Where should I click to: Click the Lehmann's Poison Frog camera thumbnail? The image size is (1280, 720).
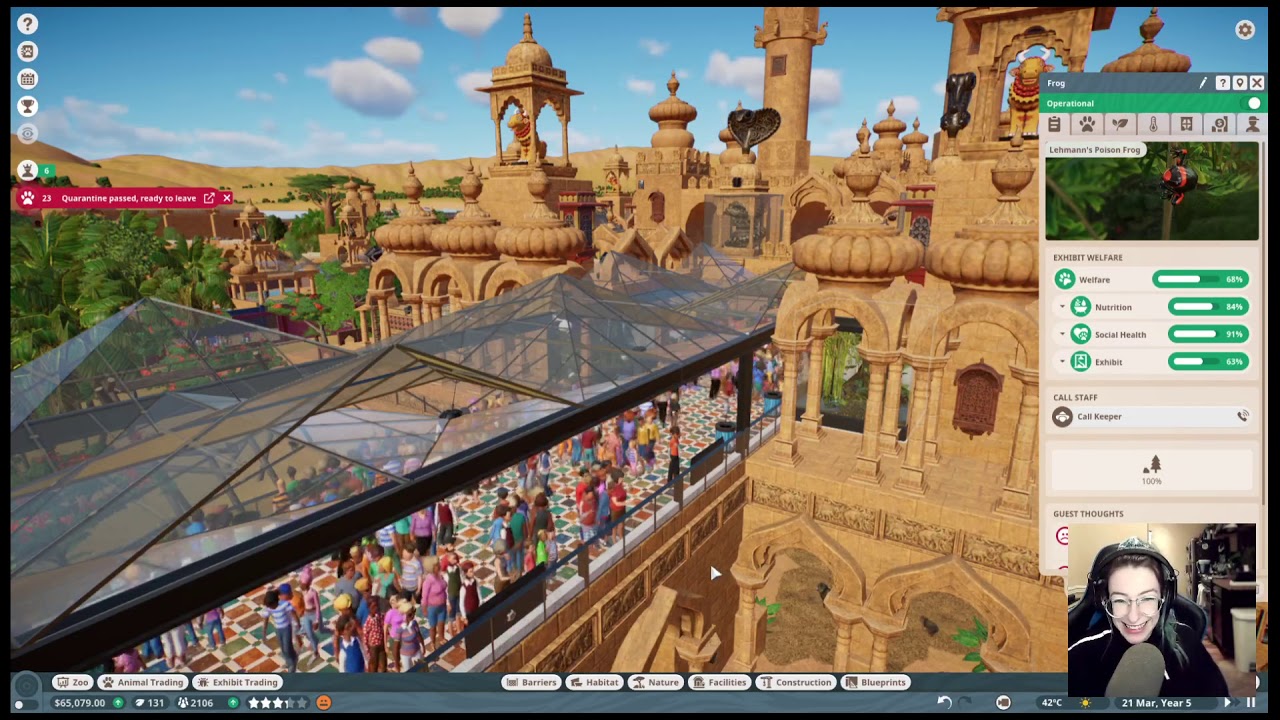[1152, 191]
